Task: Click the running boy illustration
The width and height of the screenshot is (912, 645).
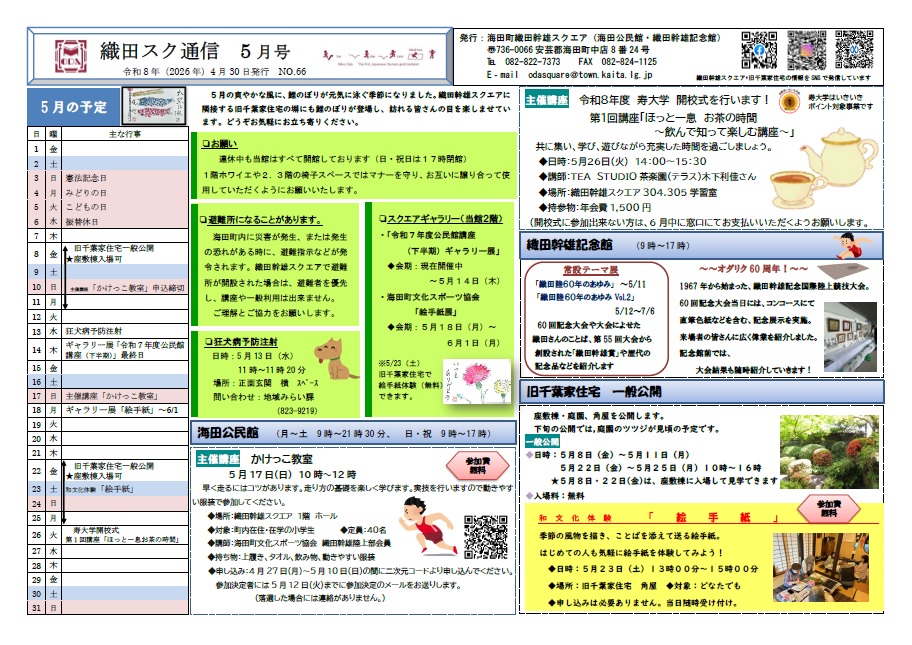Action: coord(428,526)
